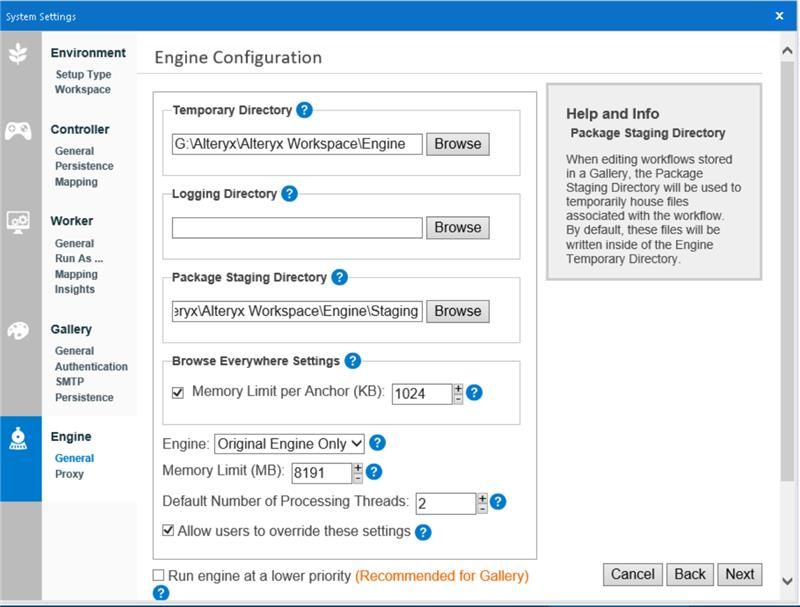Uncheck Allow users to override these settings
Viewport: 800px width, 607px height.
[x=168, y=531]
